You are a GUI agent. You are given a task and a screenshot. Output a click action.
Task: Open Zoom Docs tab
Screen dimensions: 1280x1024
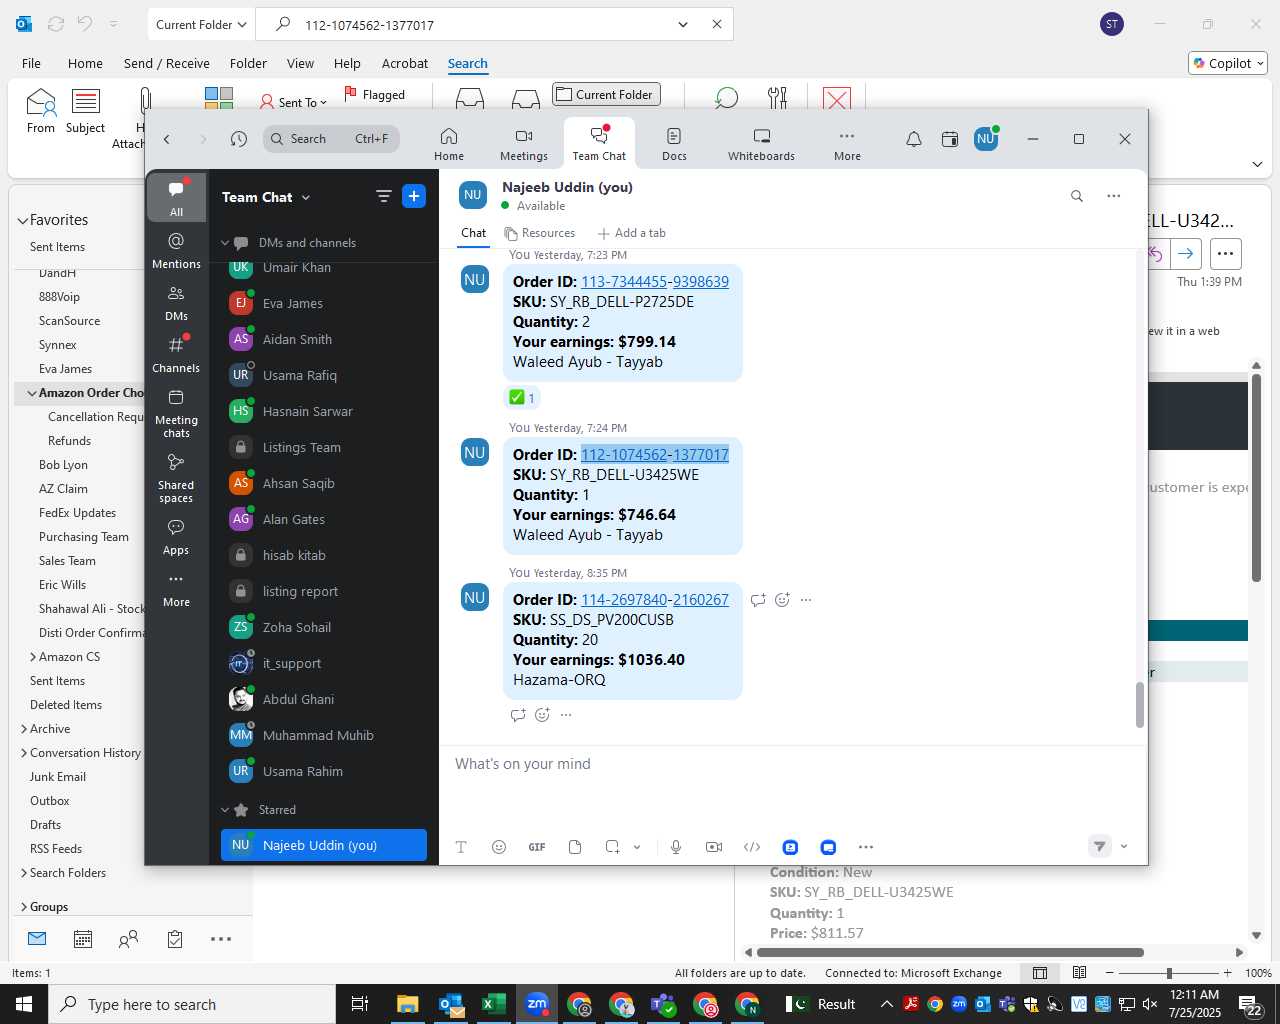[x=674, y=144]
